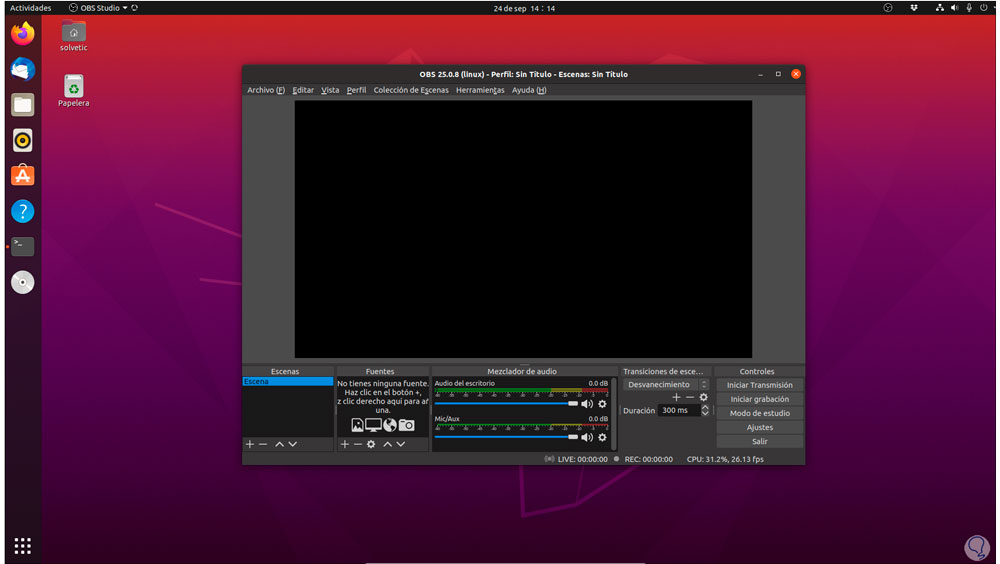Open Audio del escritorio settings gear
The image size is (1000, 564).
pos(602,404)
